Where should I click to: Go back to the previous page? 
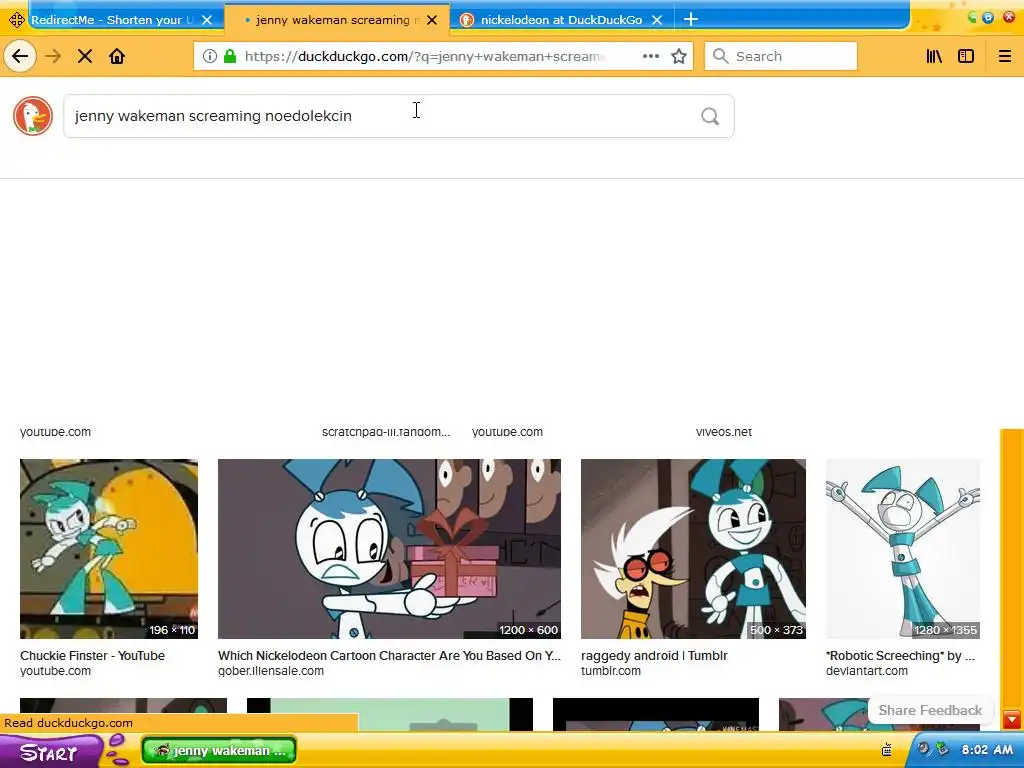click(20, 56)
